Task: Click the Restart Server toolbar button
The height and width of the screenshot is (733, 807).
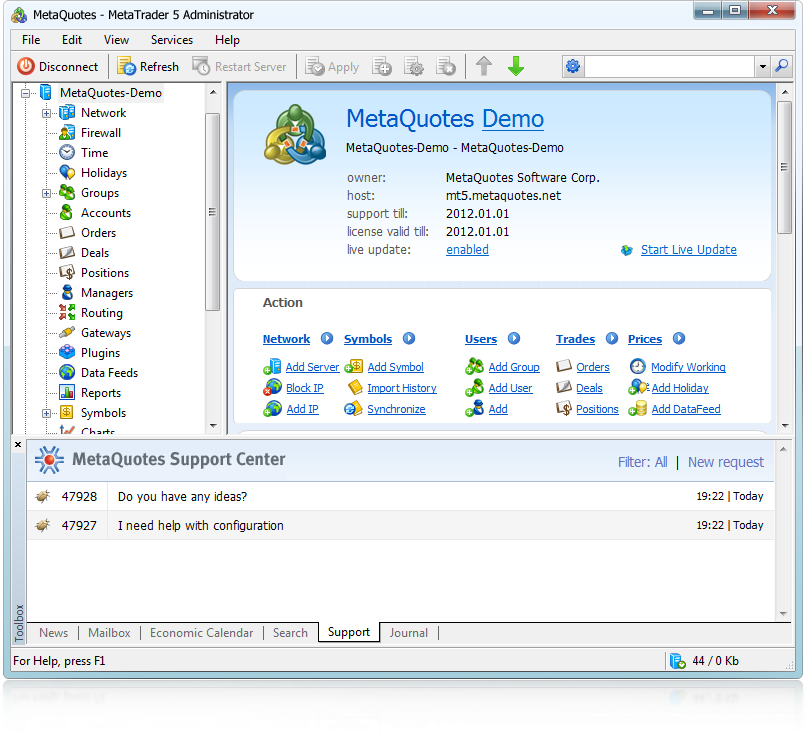Action: pos(239,67)
